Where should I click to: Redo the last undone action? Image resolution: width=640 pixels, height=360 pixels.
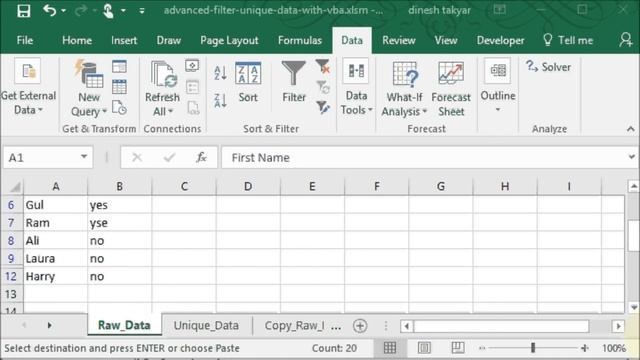point(81,11)
